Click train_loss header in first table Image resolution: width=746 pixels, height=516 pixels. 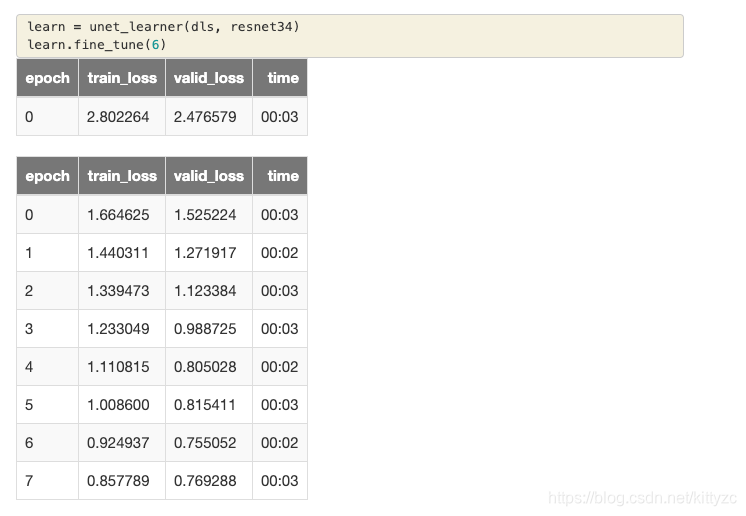(x=122, y=78)
